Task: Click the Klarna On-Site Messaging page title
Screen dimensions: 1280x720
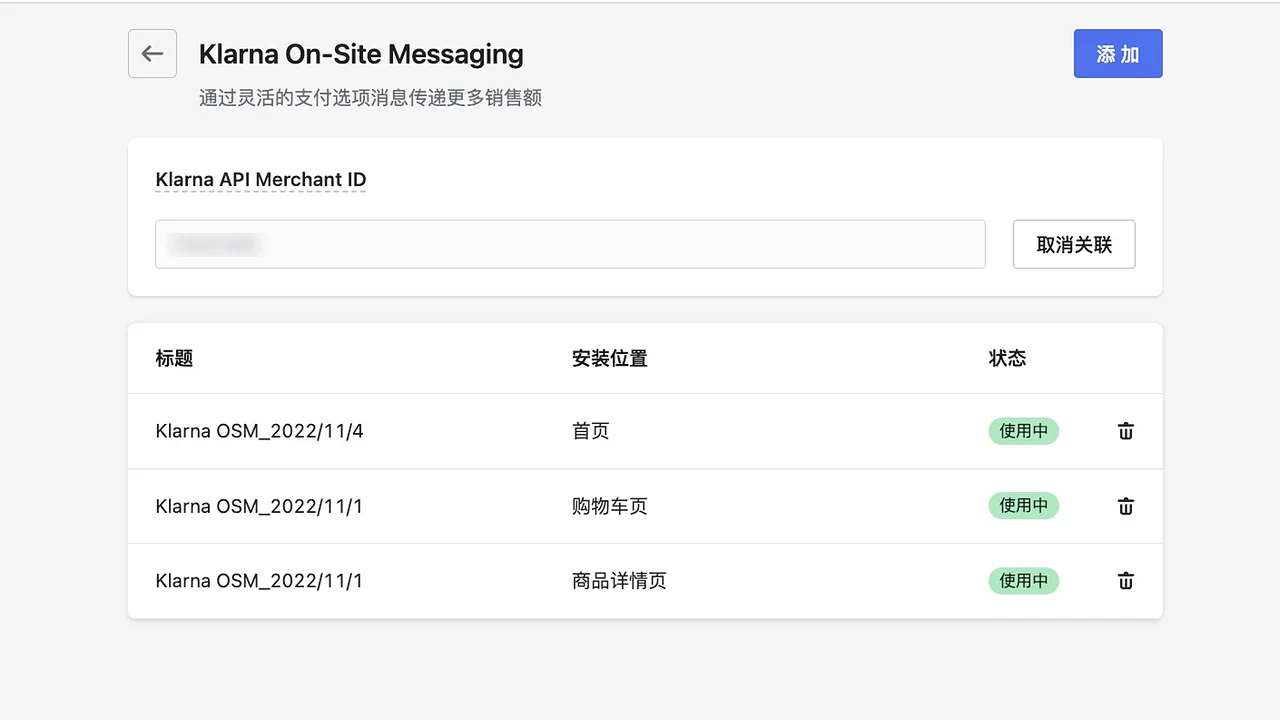Action: click(361, 55)
